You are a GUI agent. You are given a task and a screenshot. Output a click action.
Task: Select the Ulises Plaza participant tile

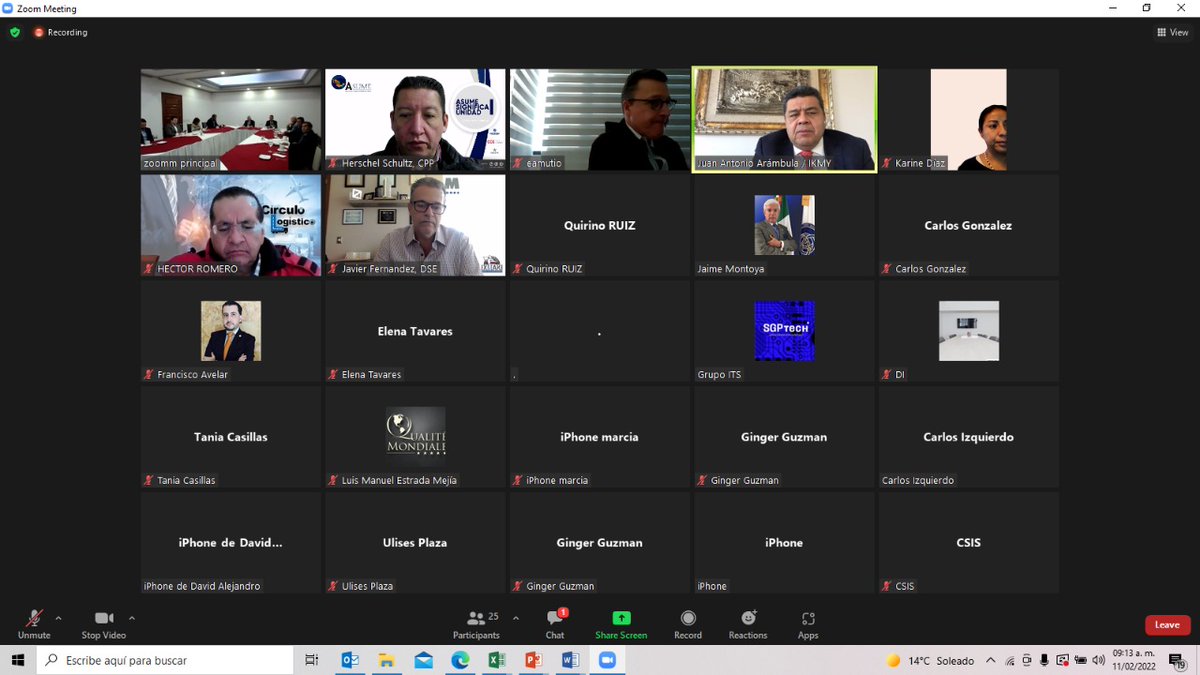[415, 542]
